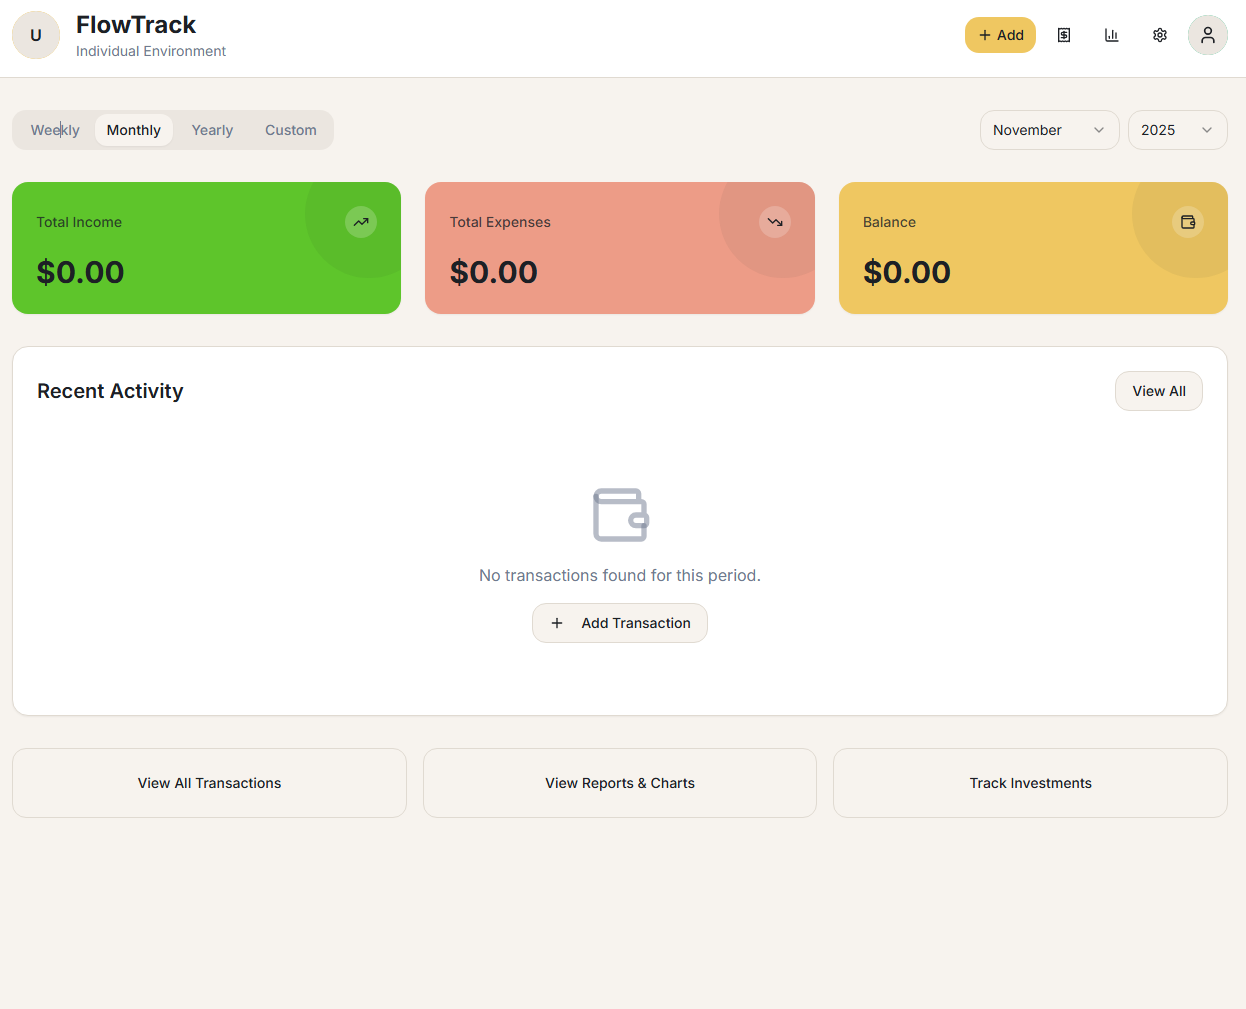Select Track Investments shortcut
The width and height of the screenshot is (1246, 1009).
[x=1030, y=783]
